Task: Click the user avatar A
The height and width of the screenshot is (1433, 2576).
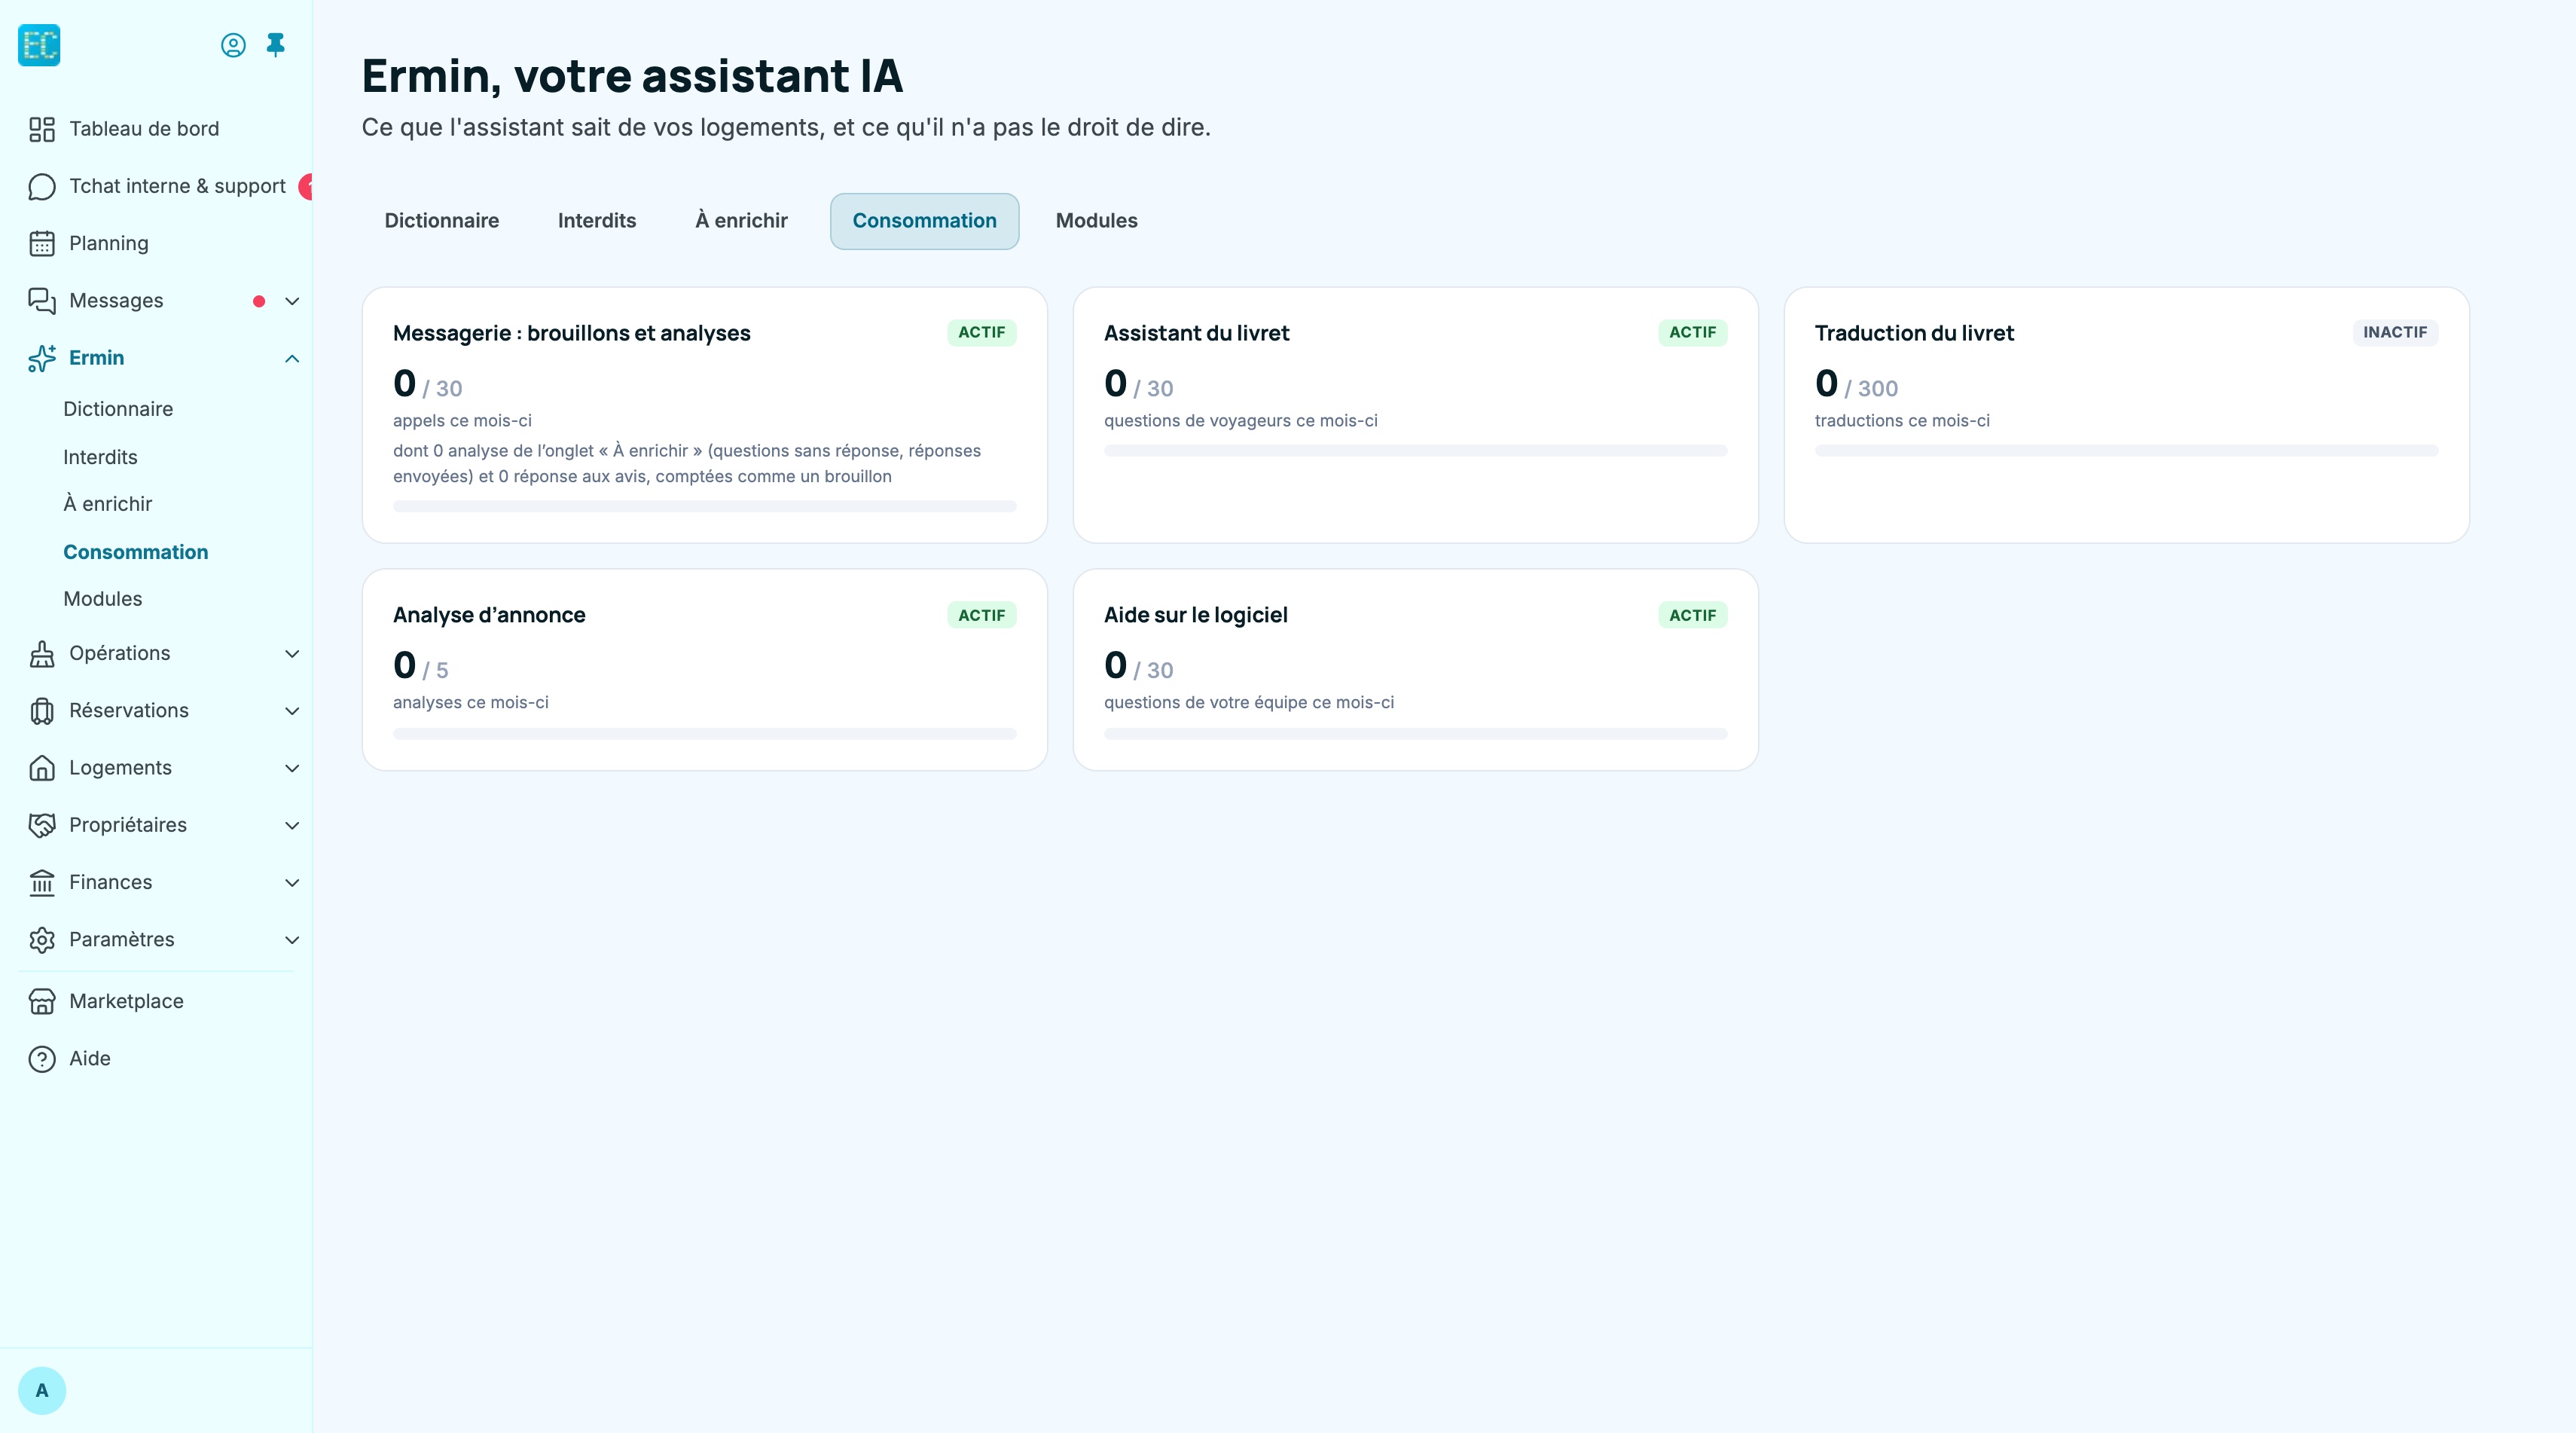Action: 42,1391
